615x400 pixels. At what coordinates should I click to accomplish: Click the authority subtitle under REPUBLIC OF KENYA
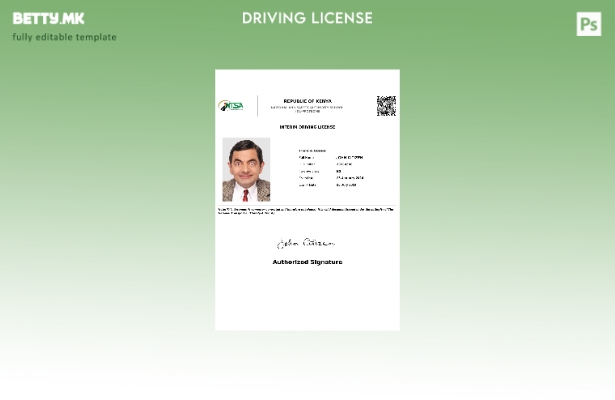click(308, 108)
